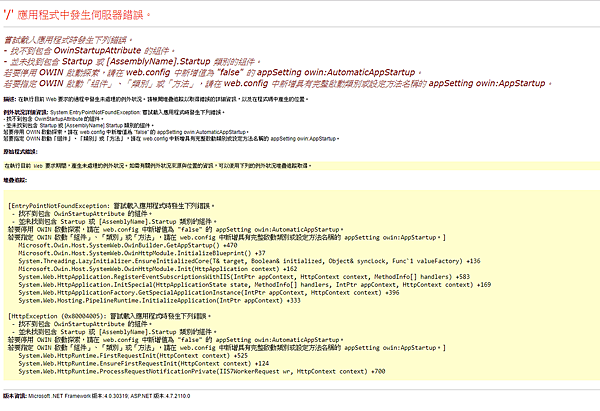Screen dimensions: 600x411
Task: Click the '原始程式錯誤:' label
Action: [x=21, y=152]
